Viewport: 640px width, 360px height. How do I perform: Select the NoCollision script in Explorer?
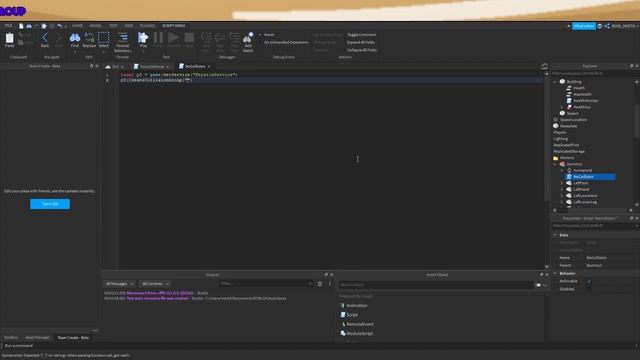(x=590, y=177)
